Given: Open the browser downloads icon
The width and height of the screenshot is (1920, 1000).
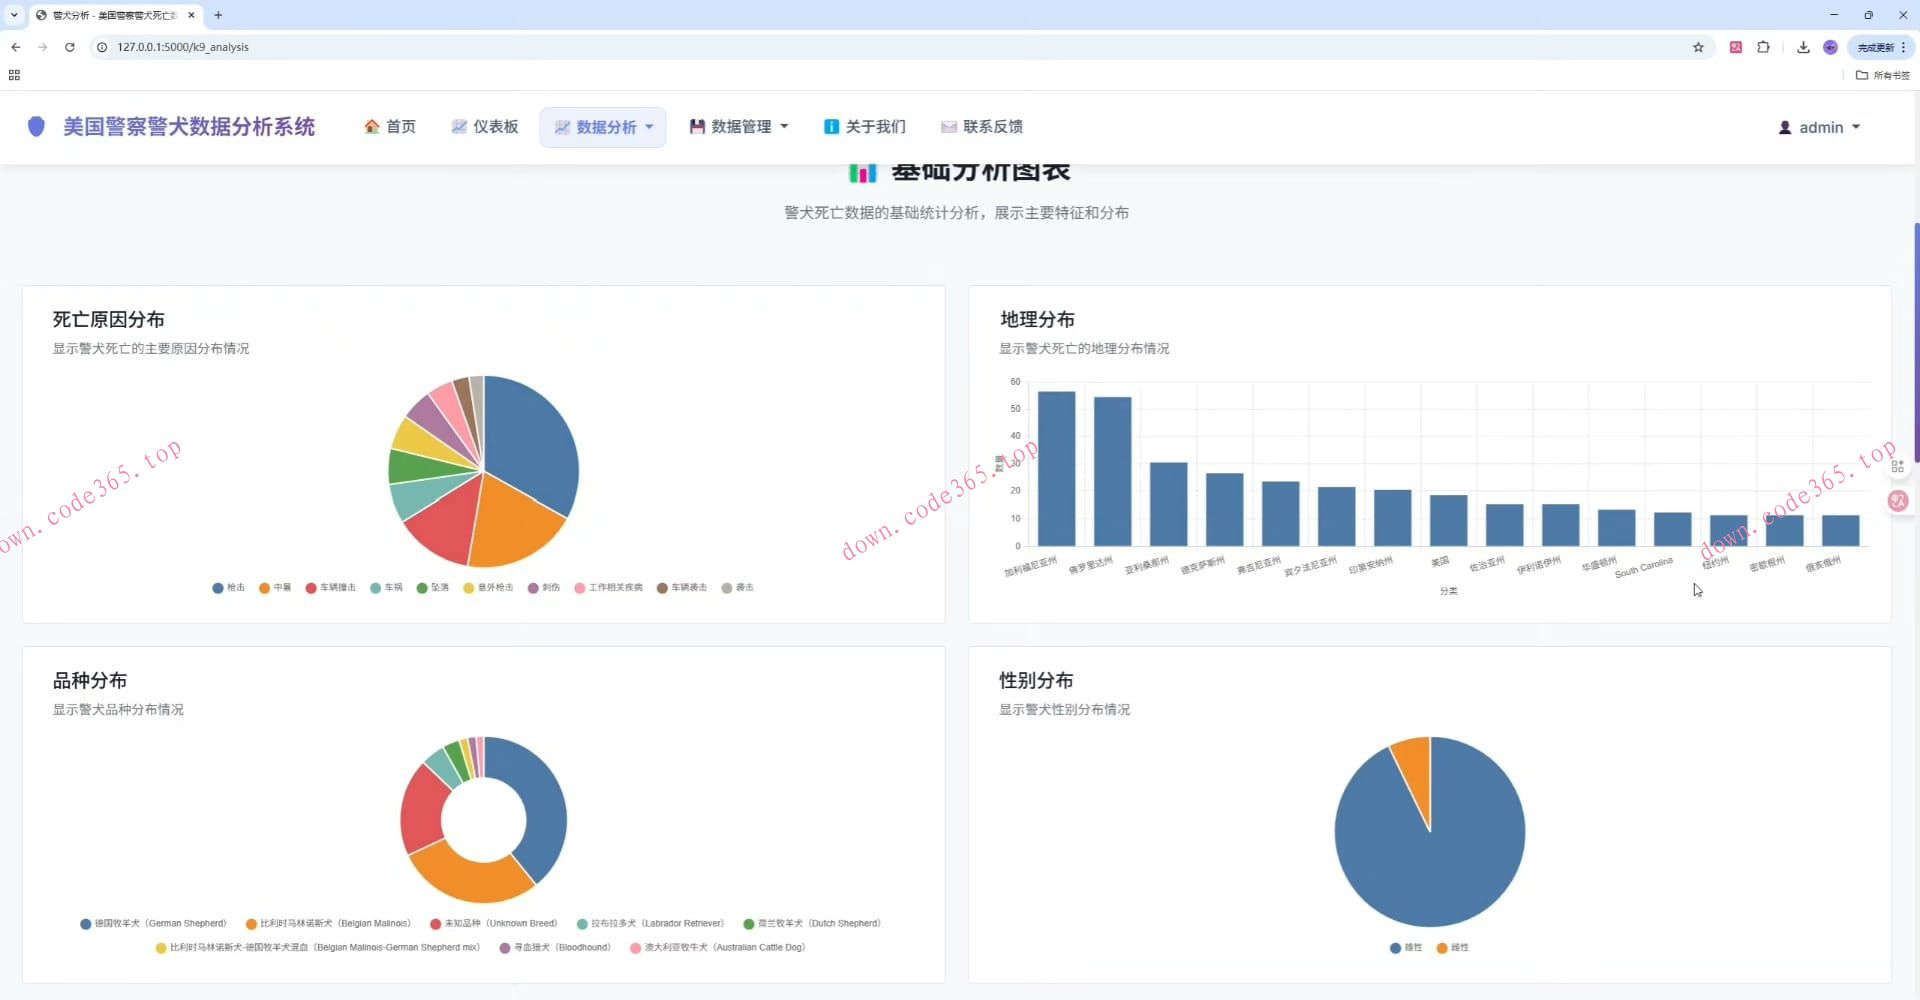Looking at the screenshot, I should pyautogui.click(x=1803, y=47).
